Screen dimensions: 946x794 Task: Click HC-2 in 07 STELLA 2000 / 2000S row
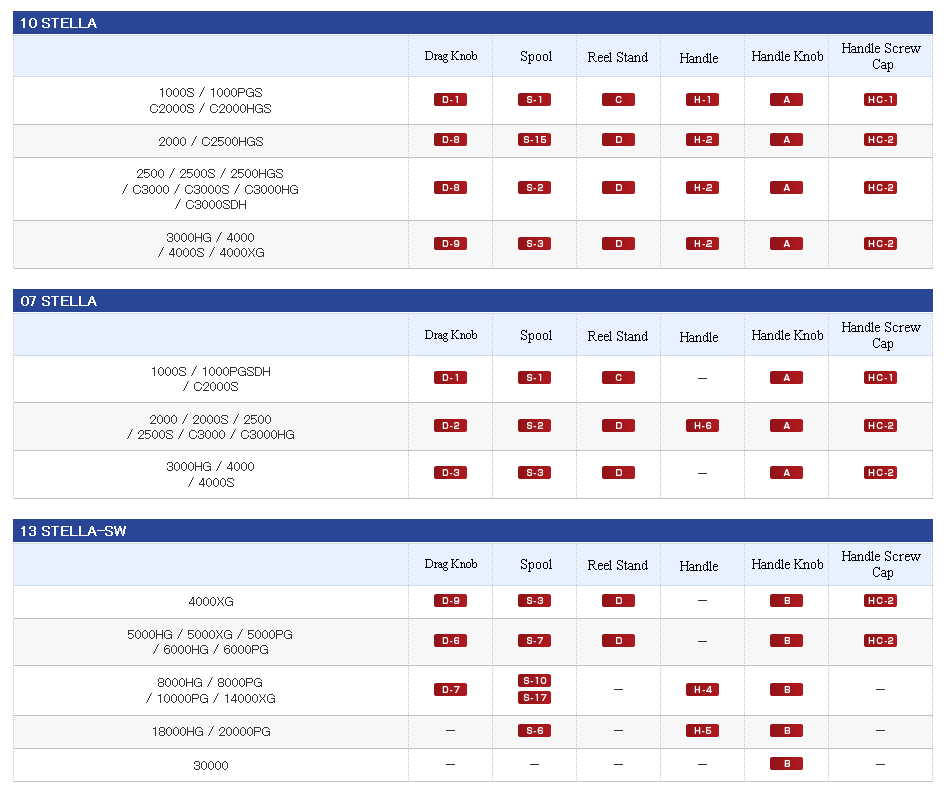pyautogui.click(x=880, y=425)
